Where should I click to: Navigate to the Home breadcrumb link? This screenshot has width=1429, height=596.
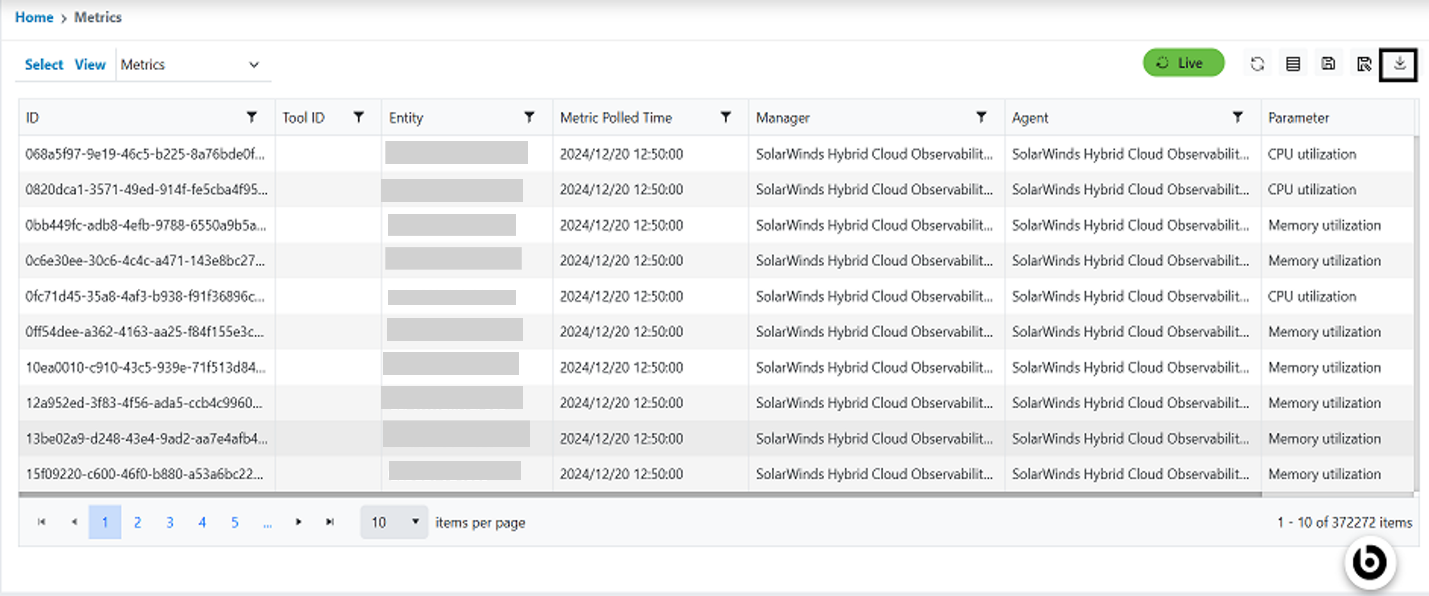click(x=34, y=17)
